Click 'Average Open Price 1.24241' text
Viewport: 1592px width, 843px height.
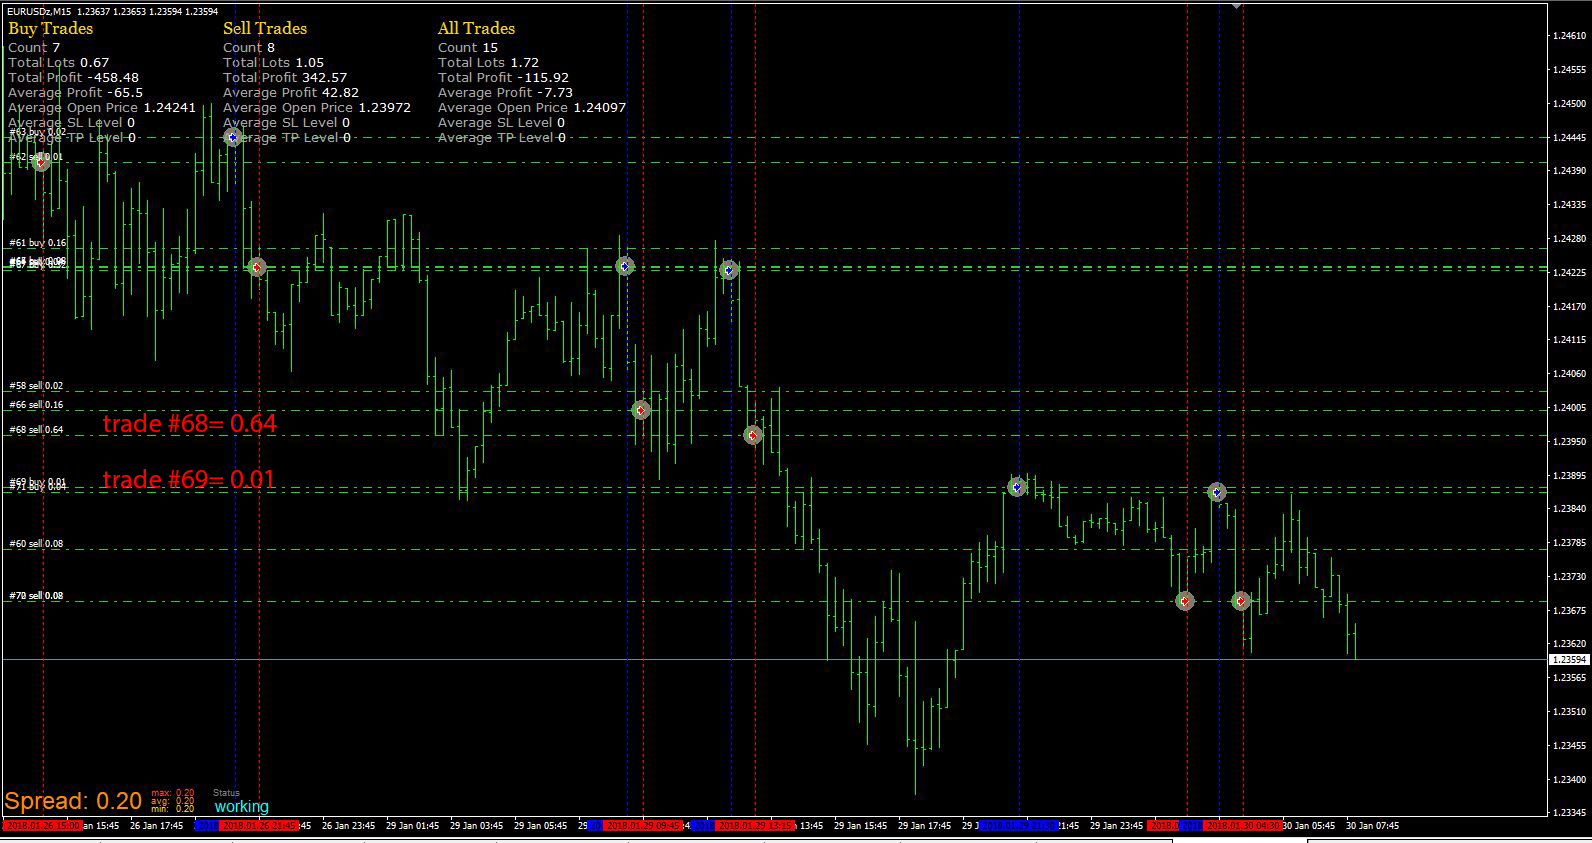[101, 107]
